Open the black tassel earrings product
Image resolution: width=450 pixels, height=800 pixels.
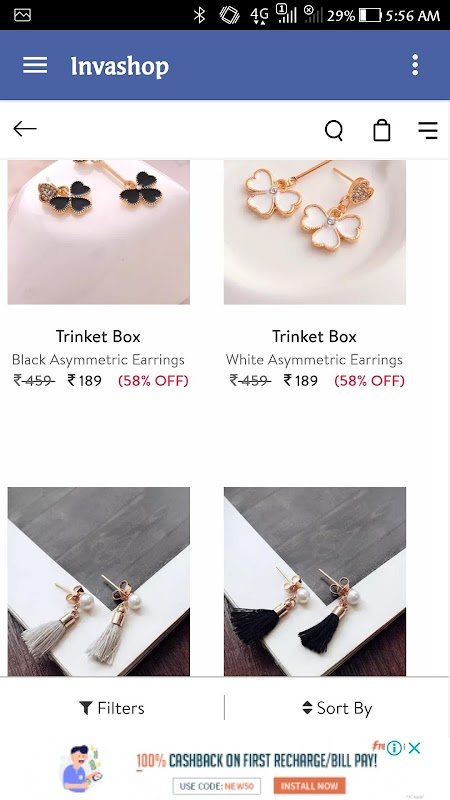pos(315,582)
